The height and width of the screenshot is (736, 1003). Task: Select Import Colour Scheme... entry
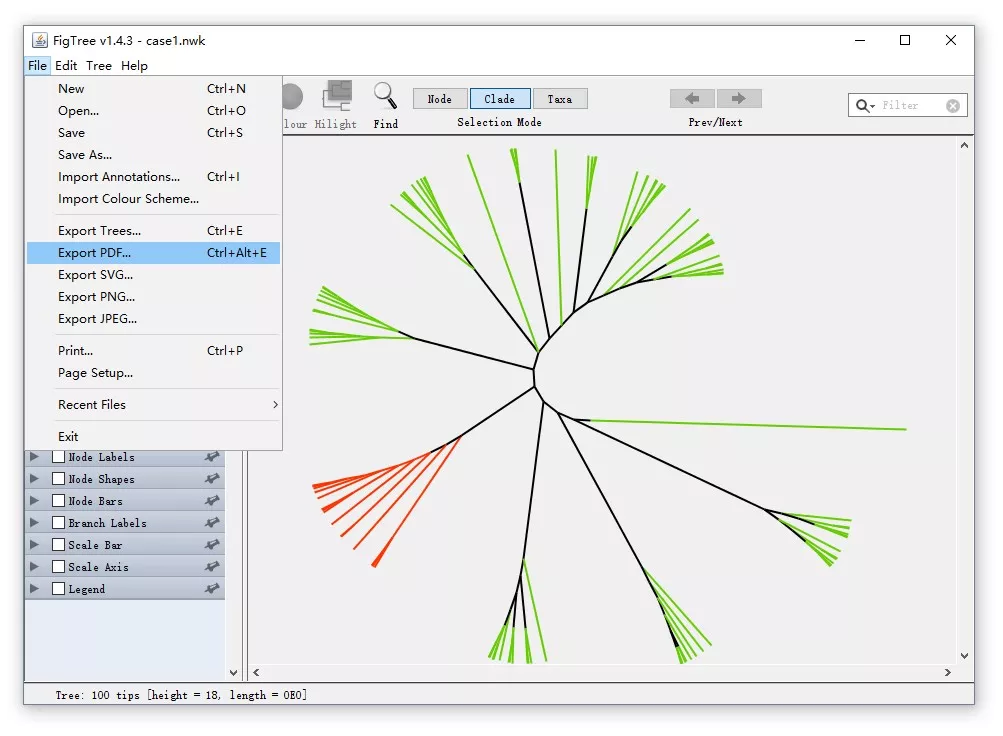tap(154, 199)
